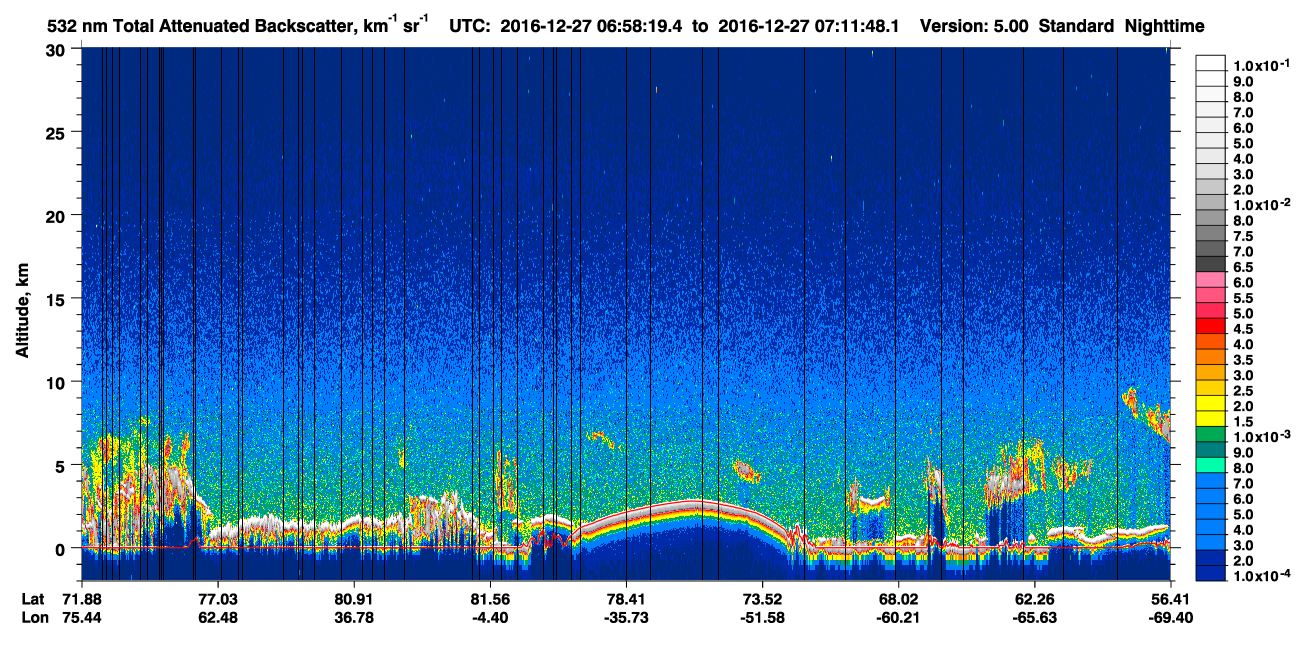Click longitude value -4.40
Image resolution: width=1300 pixels, height=667 pixels.
click(489, 617)
